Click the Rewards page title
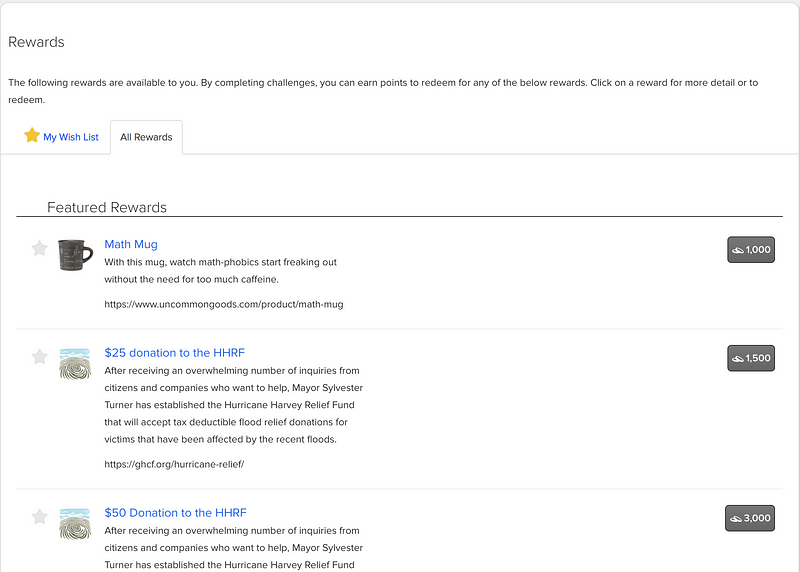This screenshot has width=800, height=572. [x=36, y=42]
